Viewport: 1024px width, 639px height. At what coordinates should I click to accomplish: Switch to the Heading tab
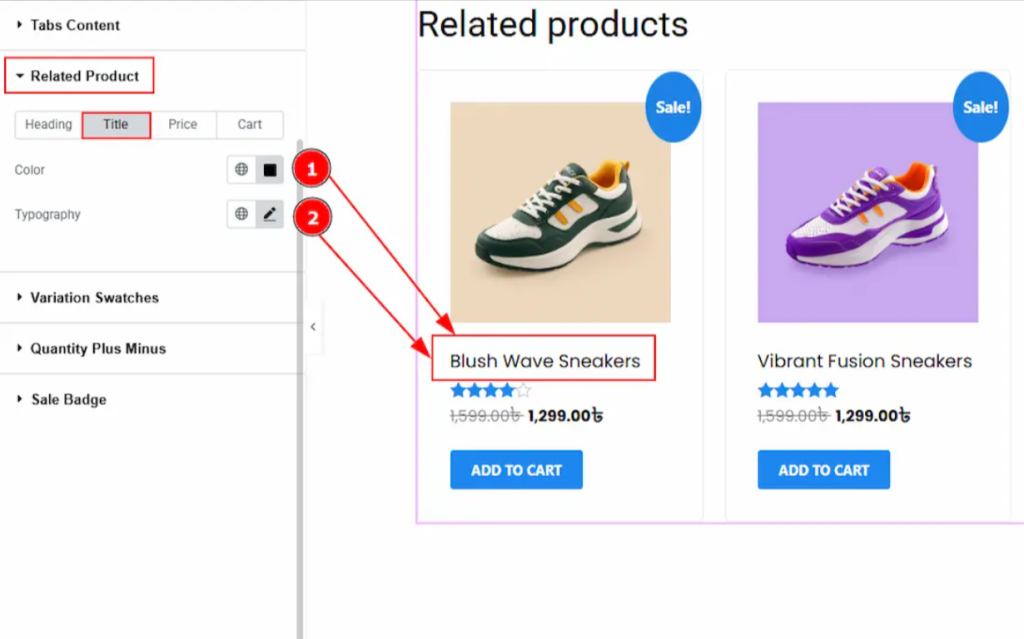[49, 125]
